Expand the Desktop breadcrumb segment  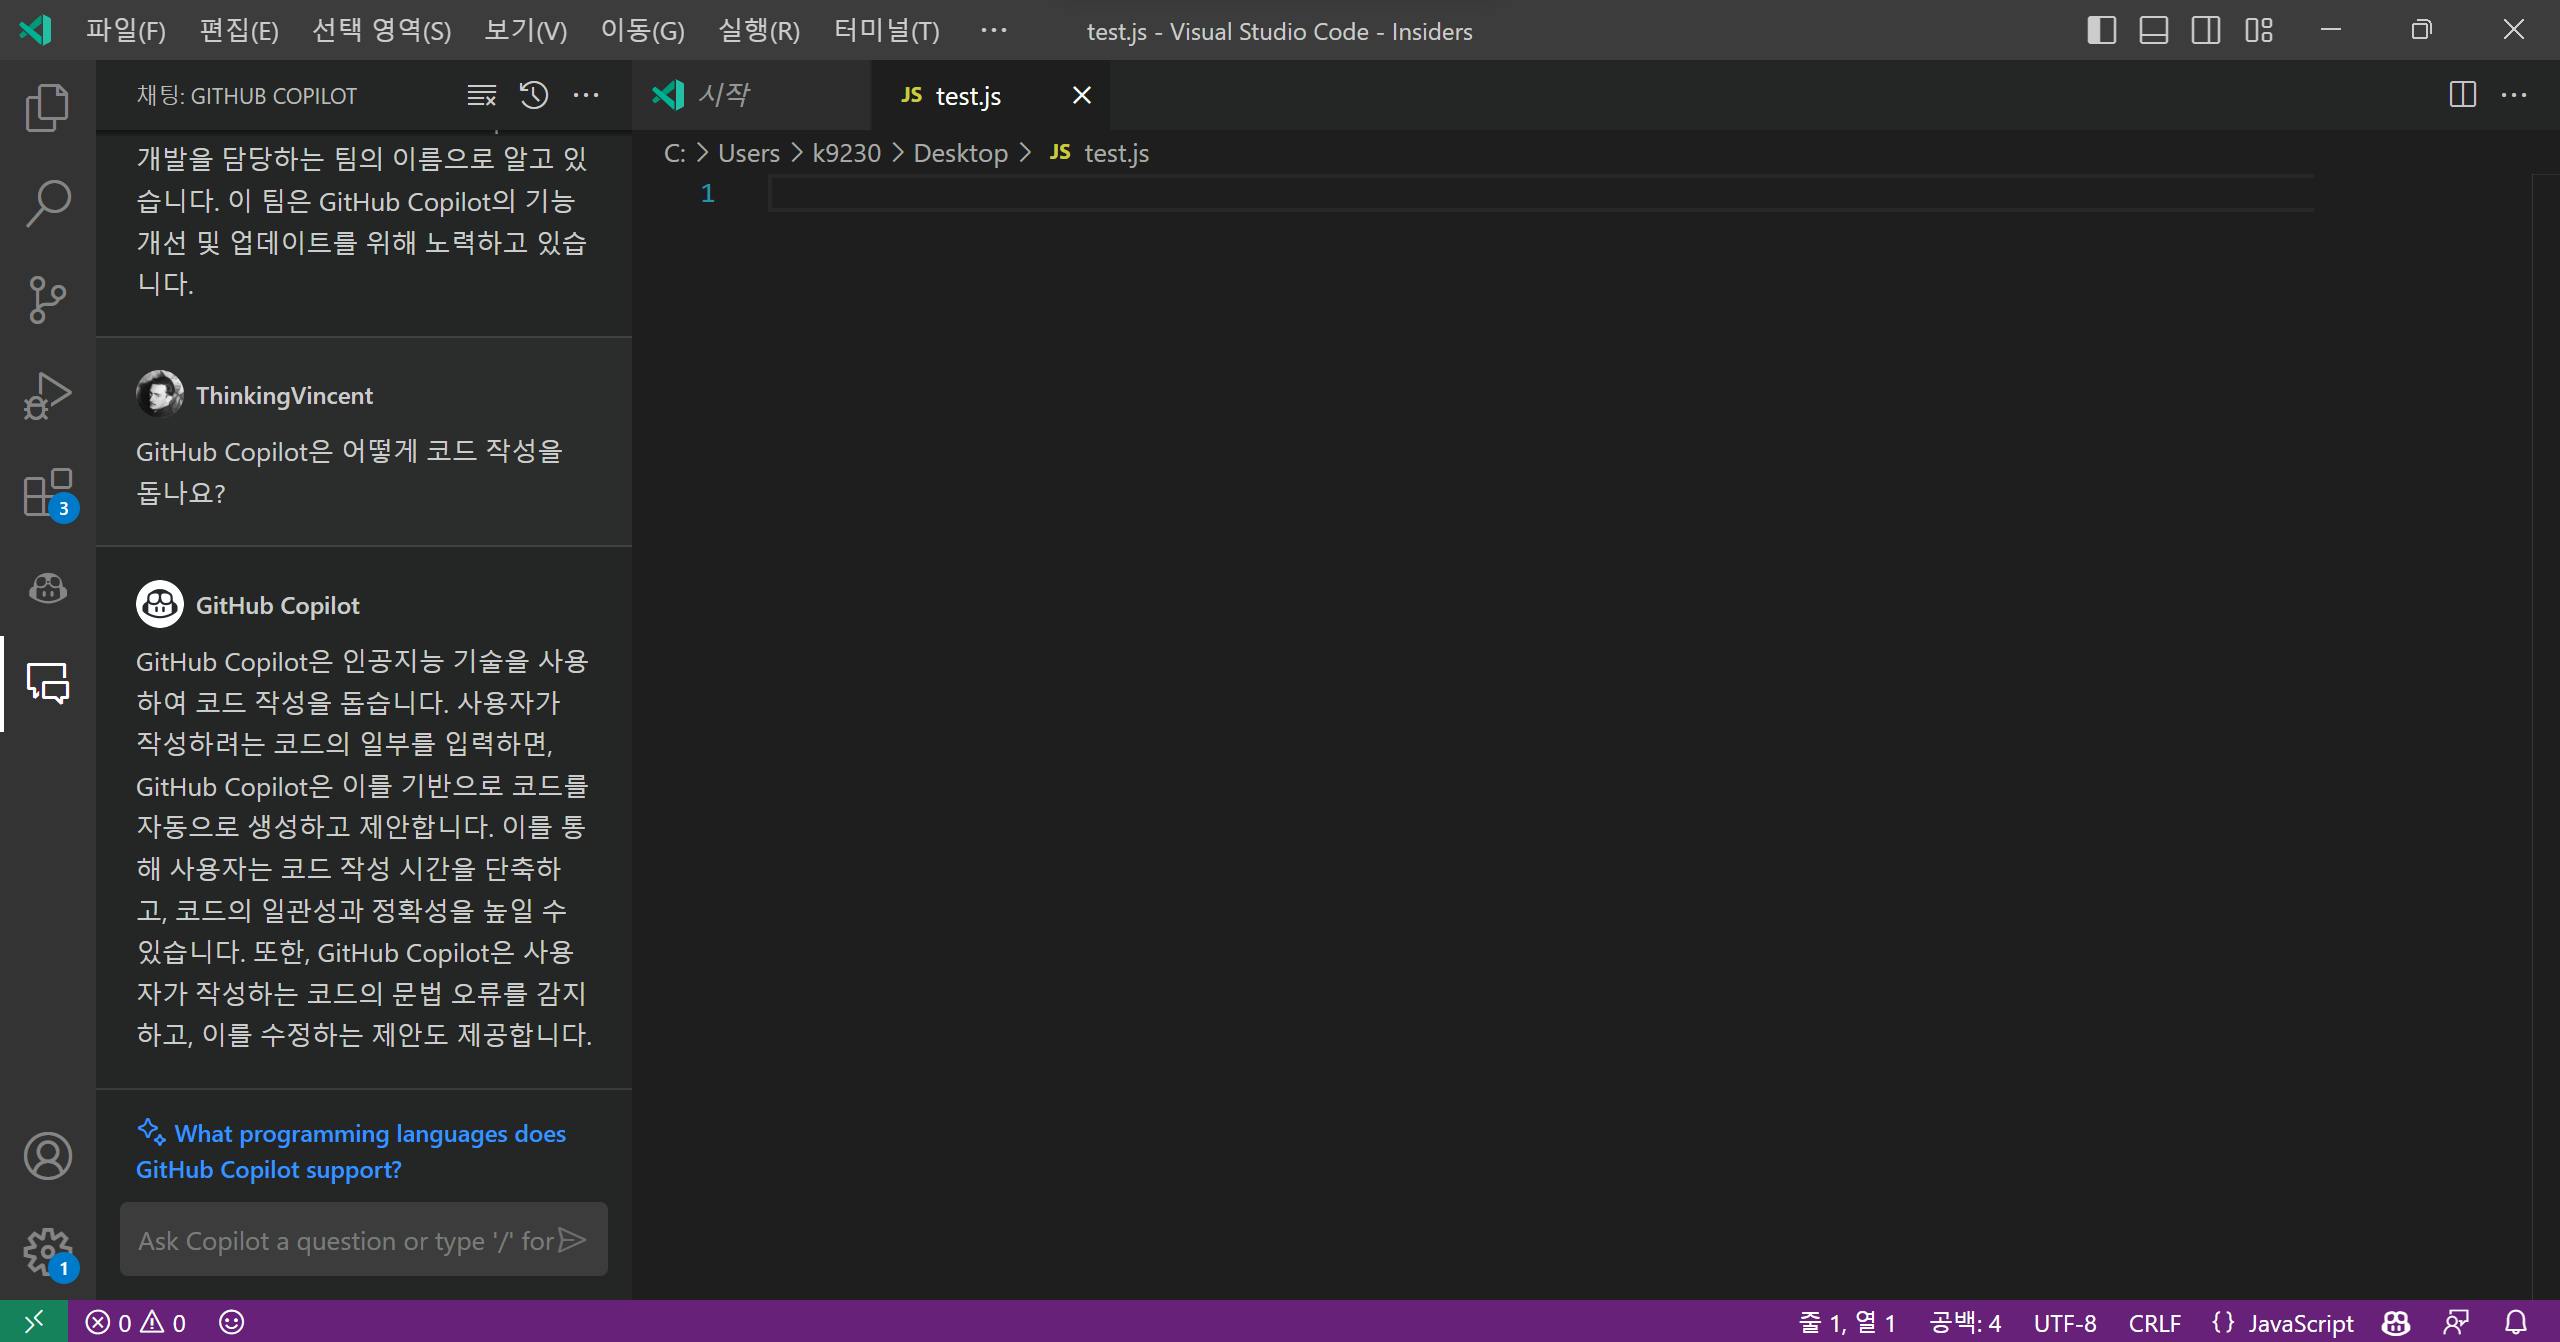(x=960, y=153)
